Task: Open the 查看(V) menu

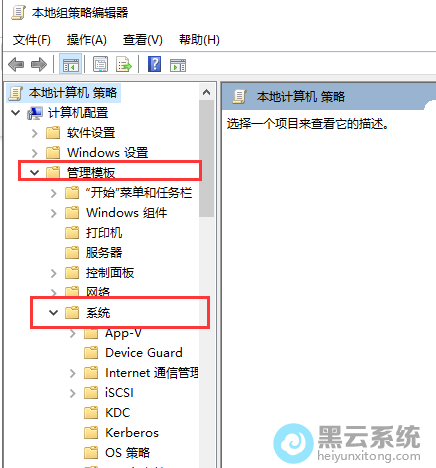Action: click(143, 40)
